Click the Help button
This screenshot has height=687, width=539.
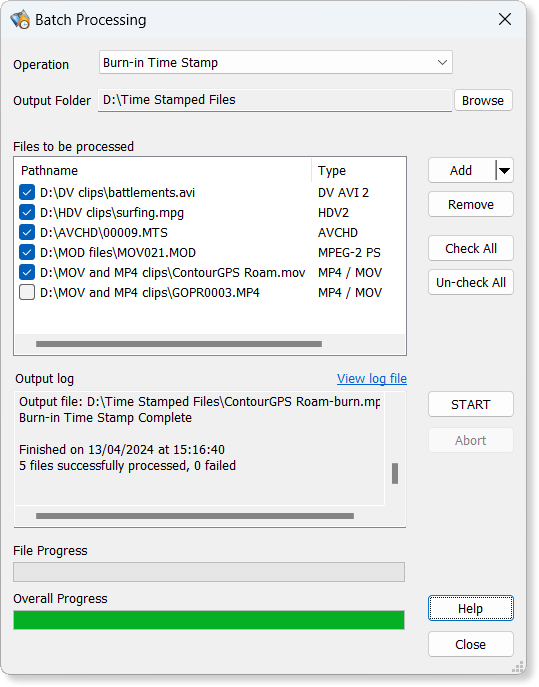(471, 608)
